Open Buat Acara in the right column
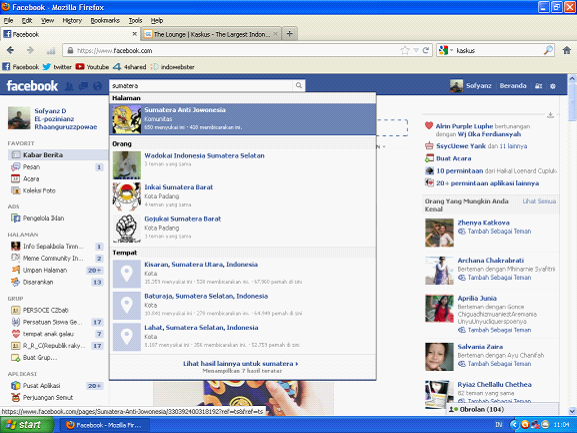Screen dimensions: 577x433 pyautogui.click(x=453, y=159)
